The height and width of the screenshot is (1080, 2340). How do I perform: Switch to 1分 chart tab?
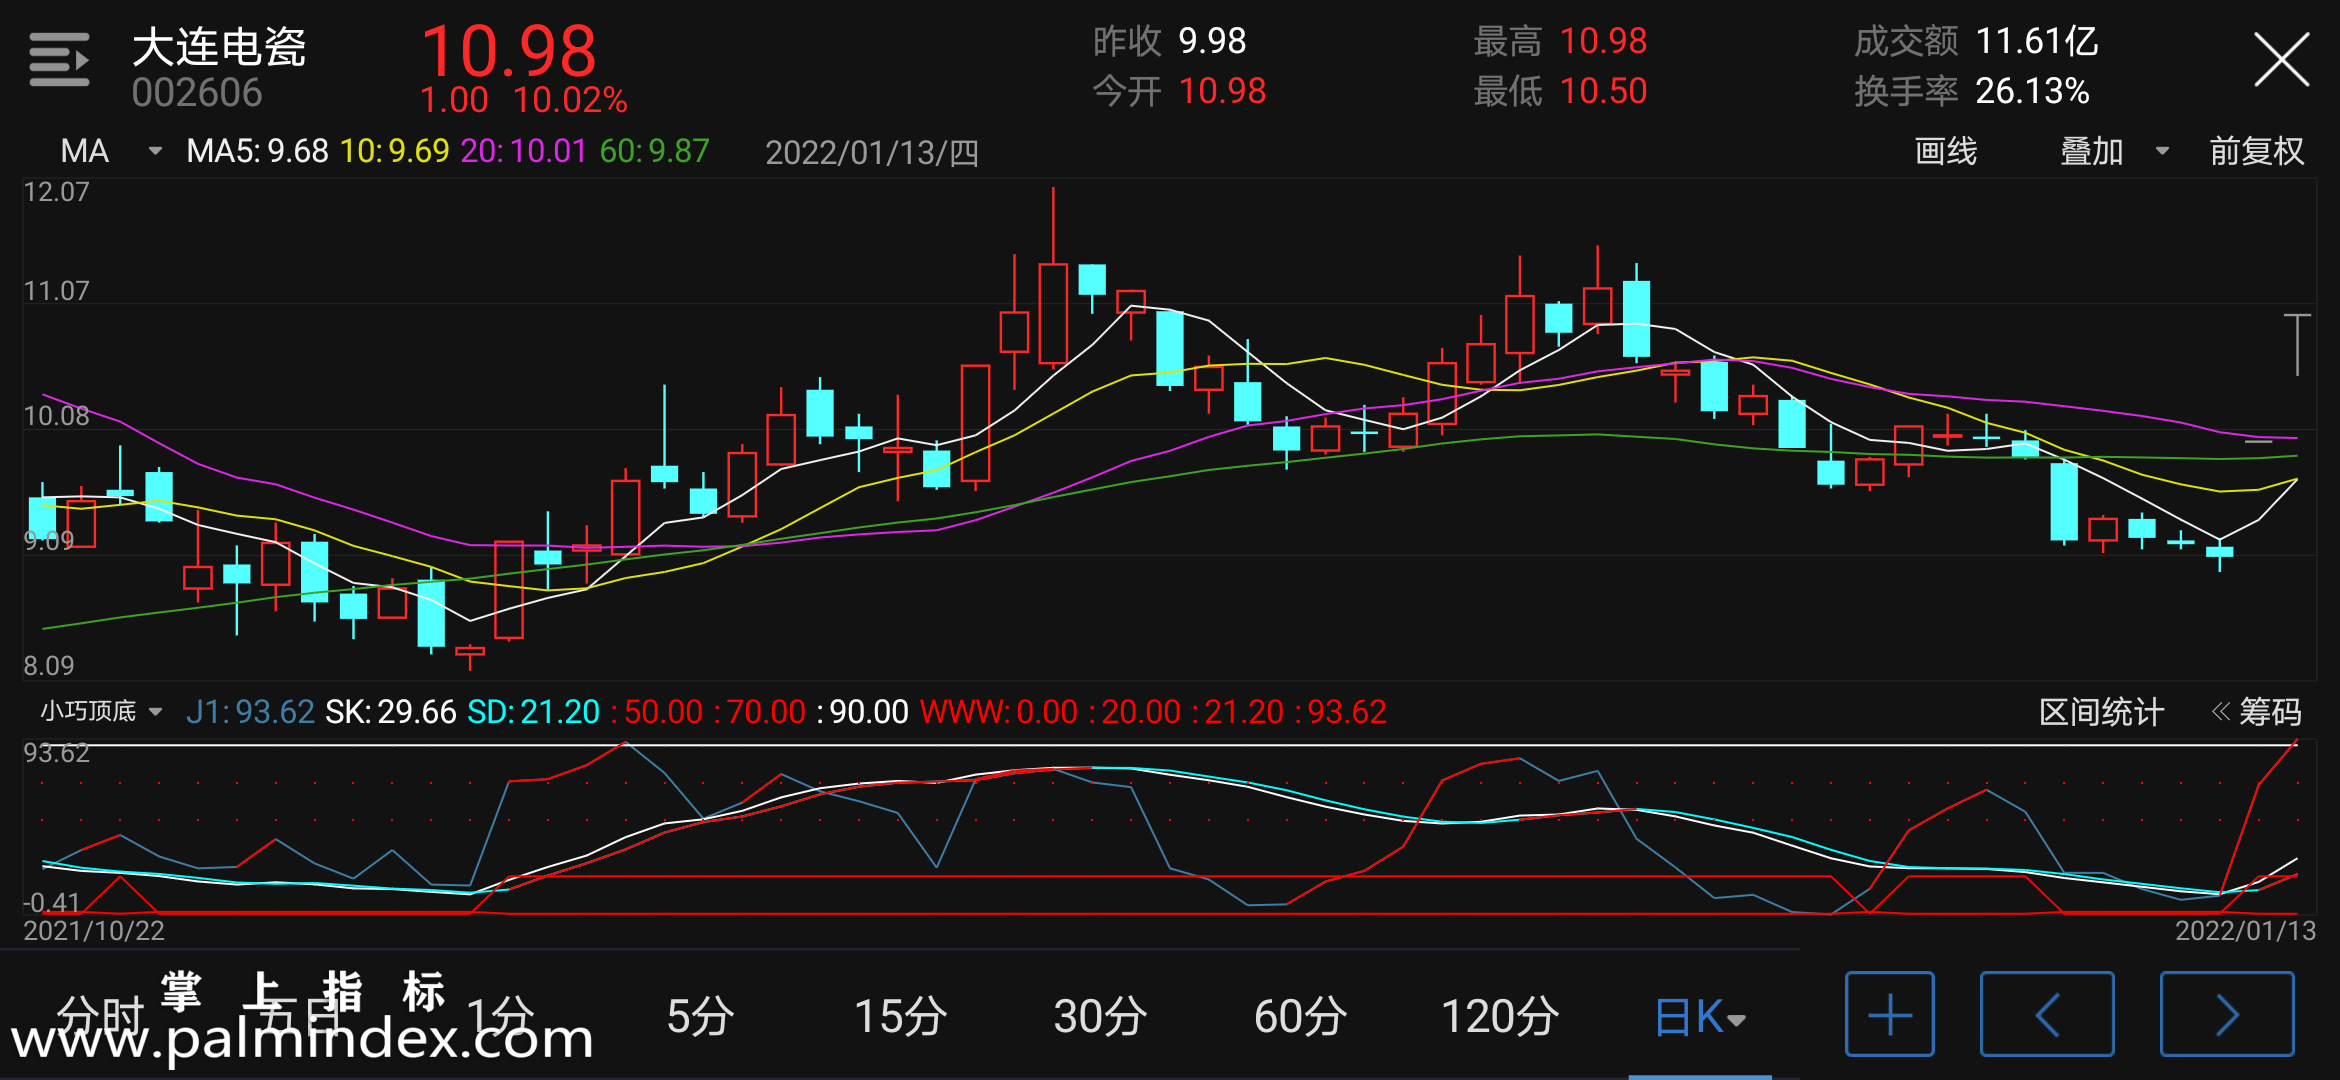(500, 1017)
